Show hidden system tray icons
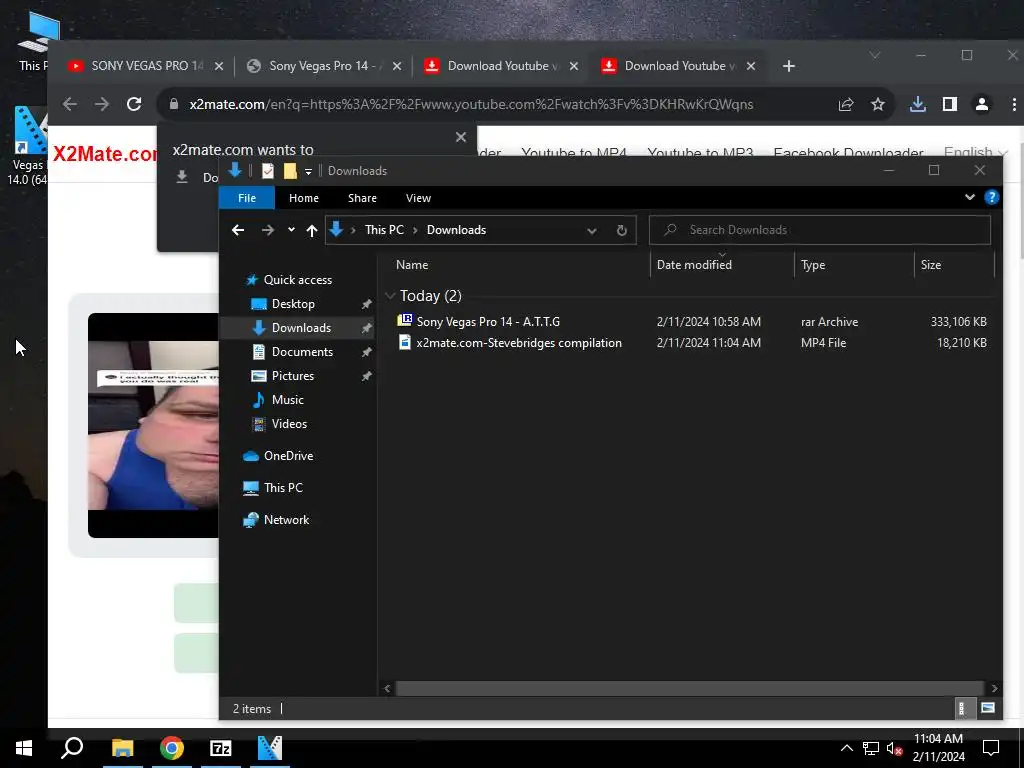Image resolution: width=1024 pixels, height=768 pixels. [846, 748]
